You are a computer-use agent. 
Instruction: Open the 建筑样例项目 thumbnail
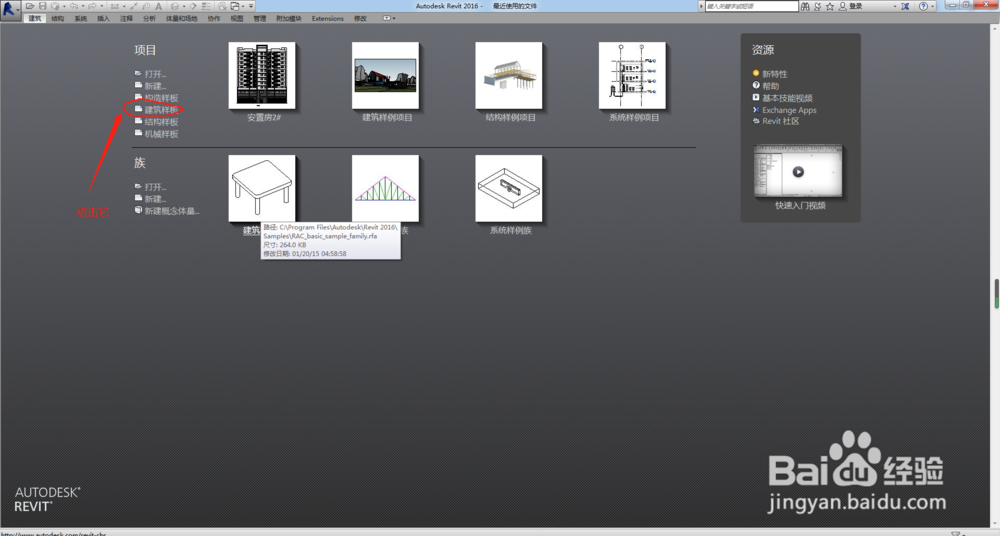pos(385,76)
